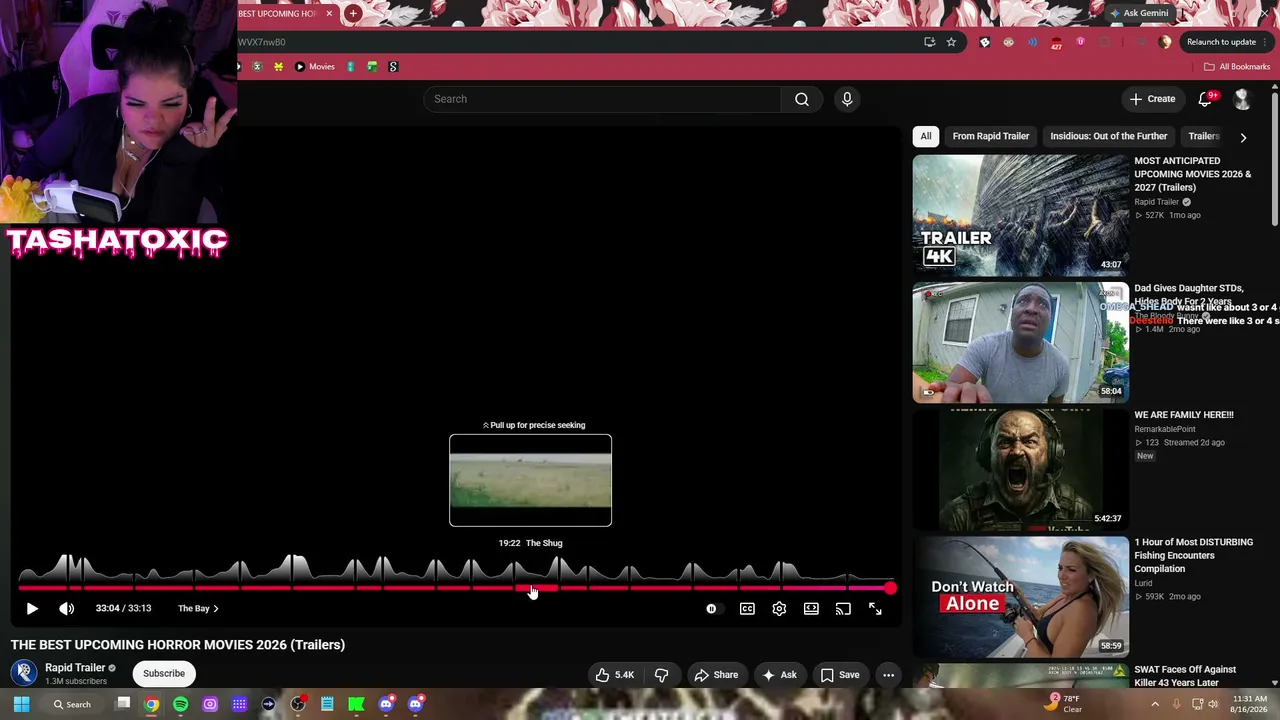Click the YouTube search field
The height and width of the screenshot is (720, 1280).
click(x=602, y=99)
